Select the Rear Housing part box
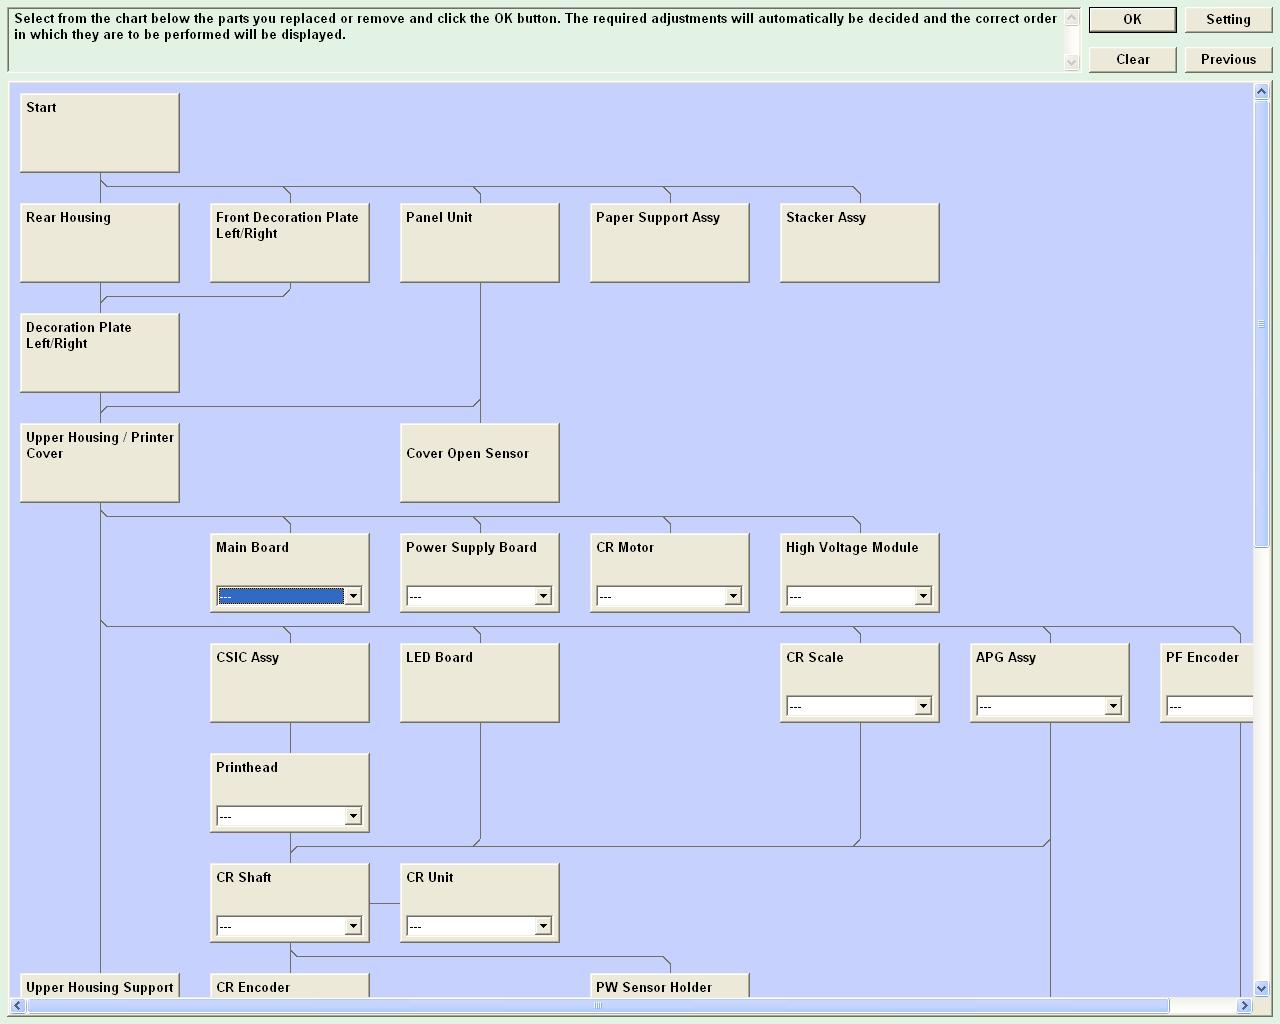This screenshot has height=1024, width=1280. click(x=100, y=243)
